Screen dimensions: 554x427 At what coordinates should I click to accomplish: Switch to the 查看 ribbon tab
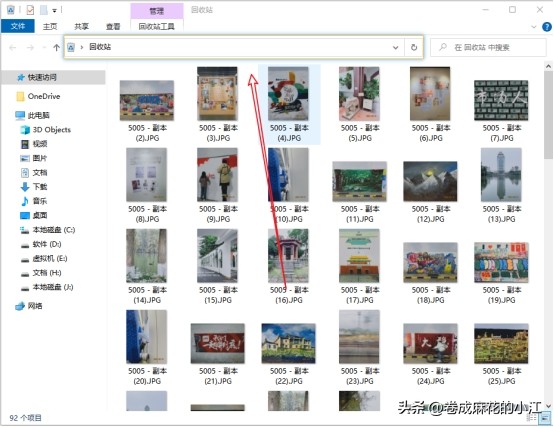click(113, 26)
